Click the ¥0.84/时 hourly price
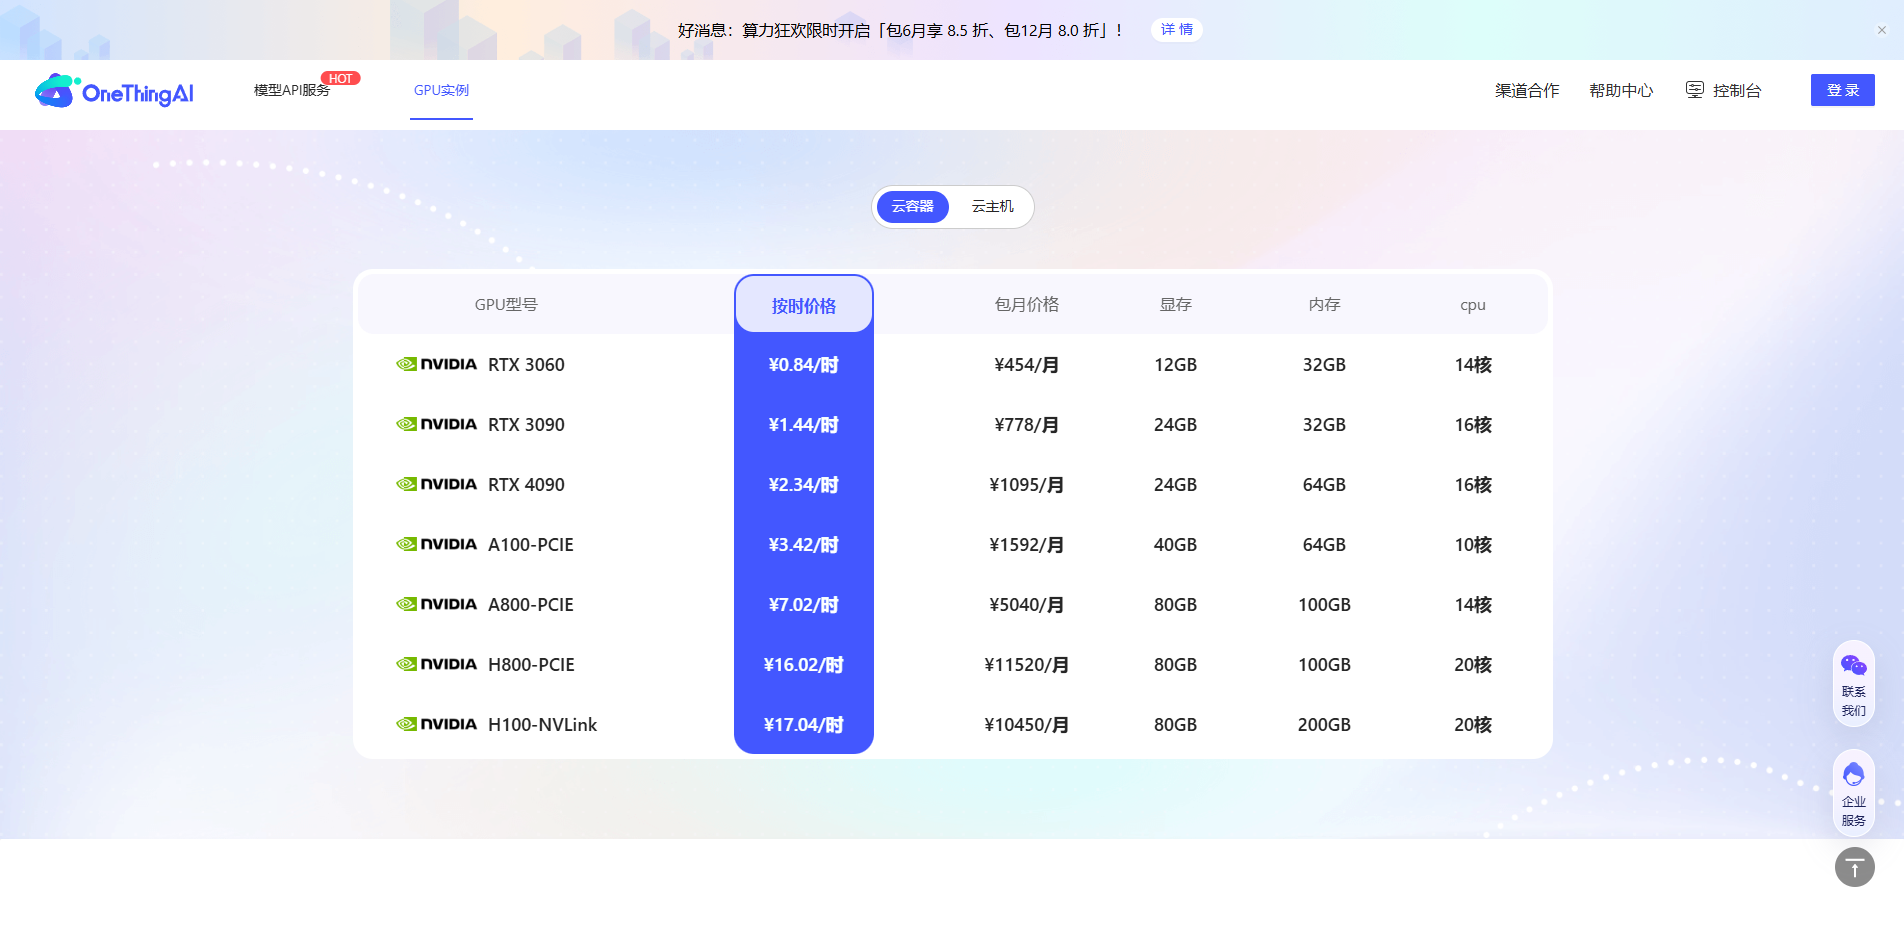The width and height of the screenshot is (1904, 937). 804,365
